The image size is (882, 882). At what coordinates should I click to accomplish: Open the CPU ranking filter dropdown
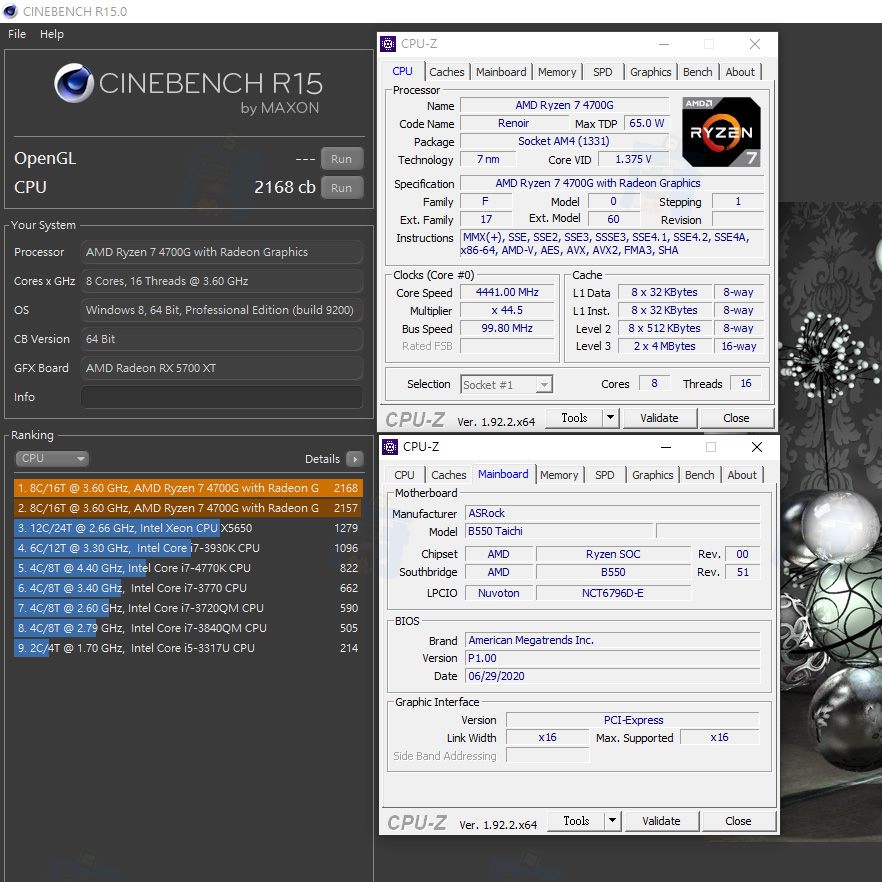pyautogui.click(x=52, y=458)
